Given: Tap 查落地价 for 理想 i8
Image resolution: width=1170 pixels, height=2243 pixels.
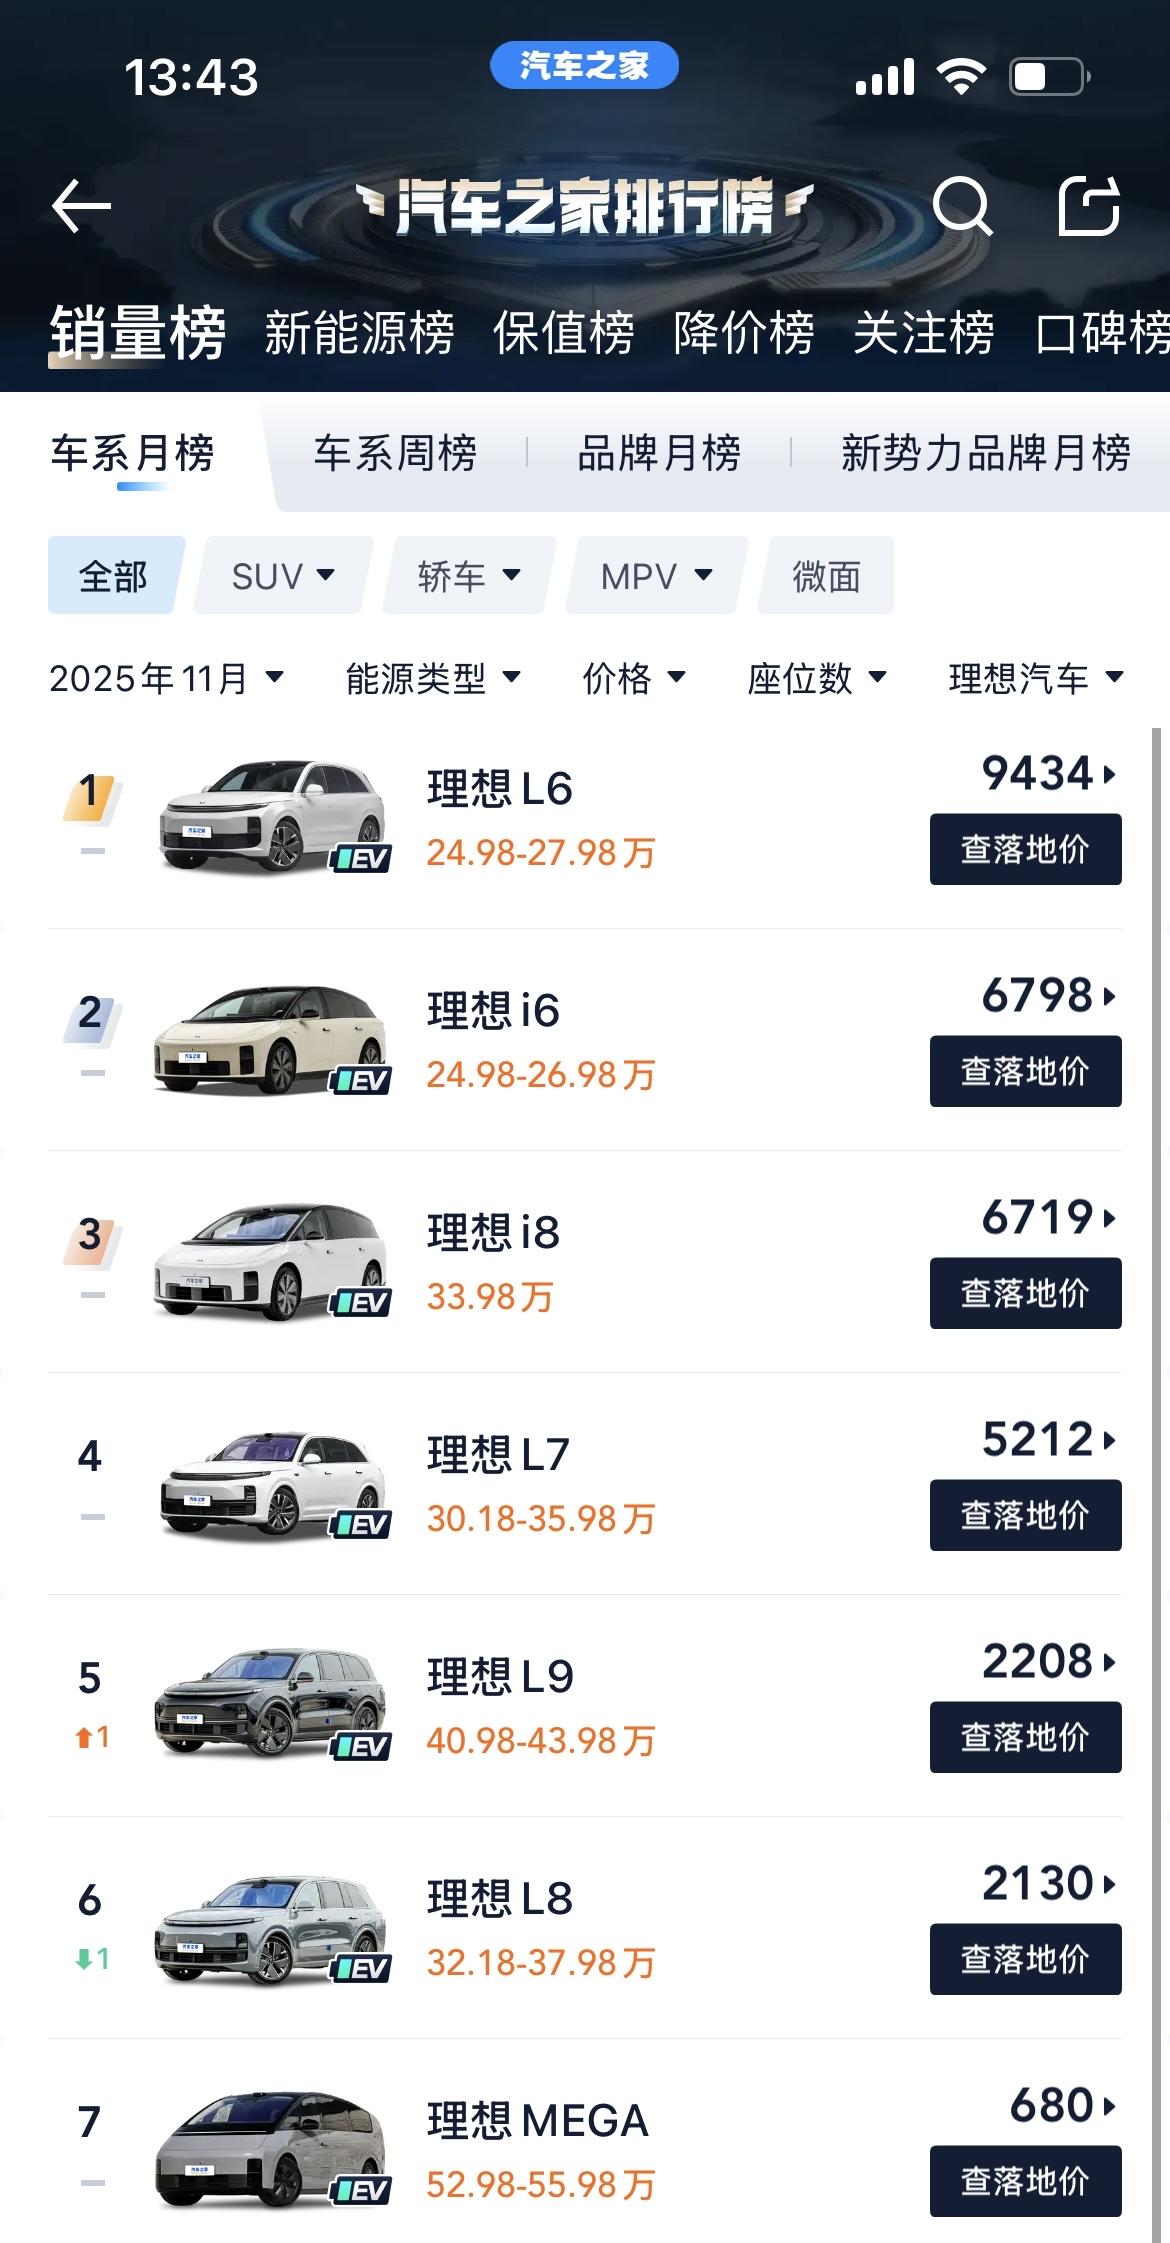Looking at the screenshot, I should click(1026, 1293).
